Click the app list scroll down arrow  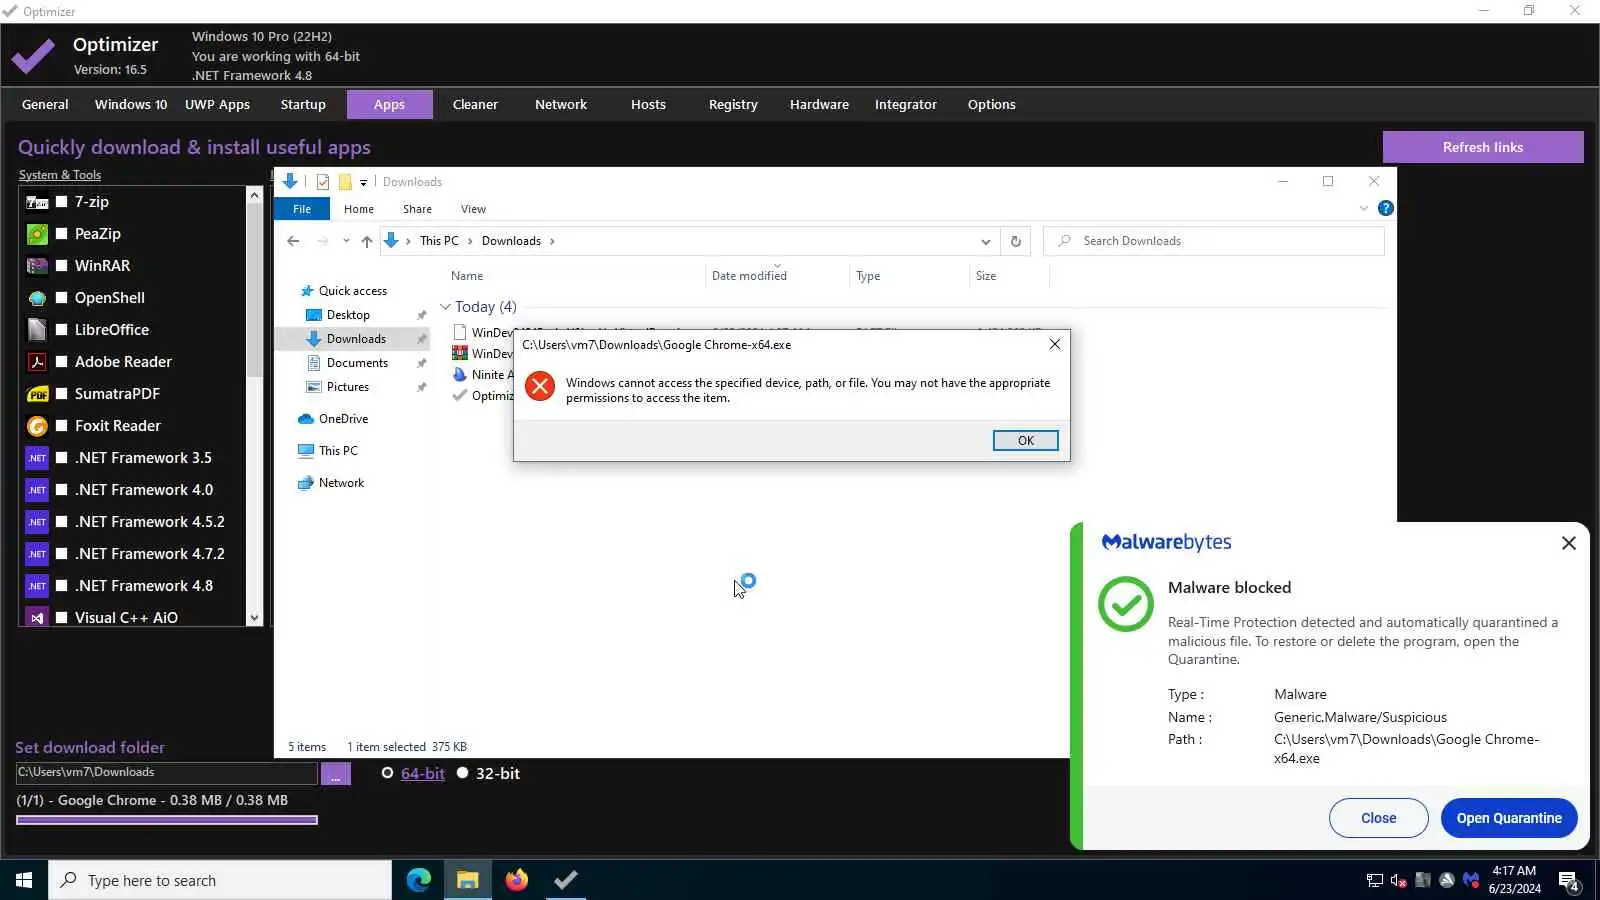(x=254, y=618)
